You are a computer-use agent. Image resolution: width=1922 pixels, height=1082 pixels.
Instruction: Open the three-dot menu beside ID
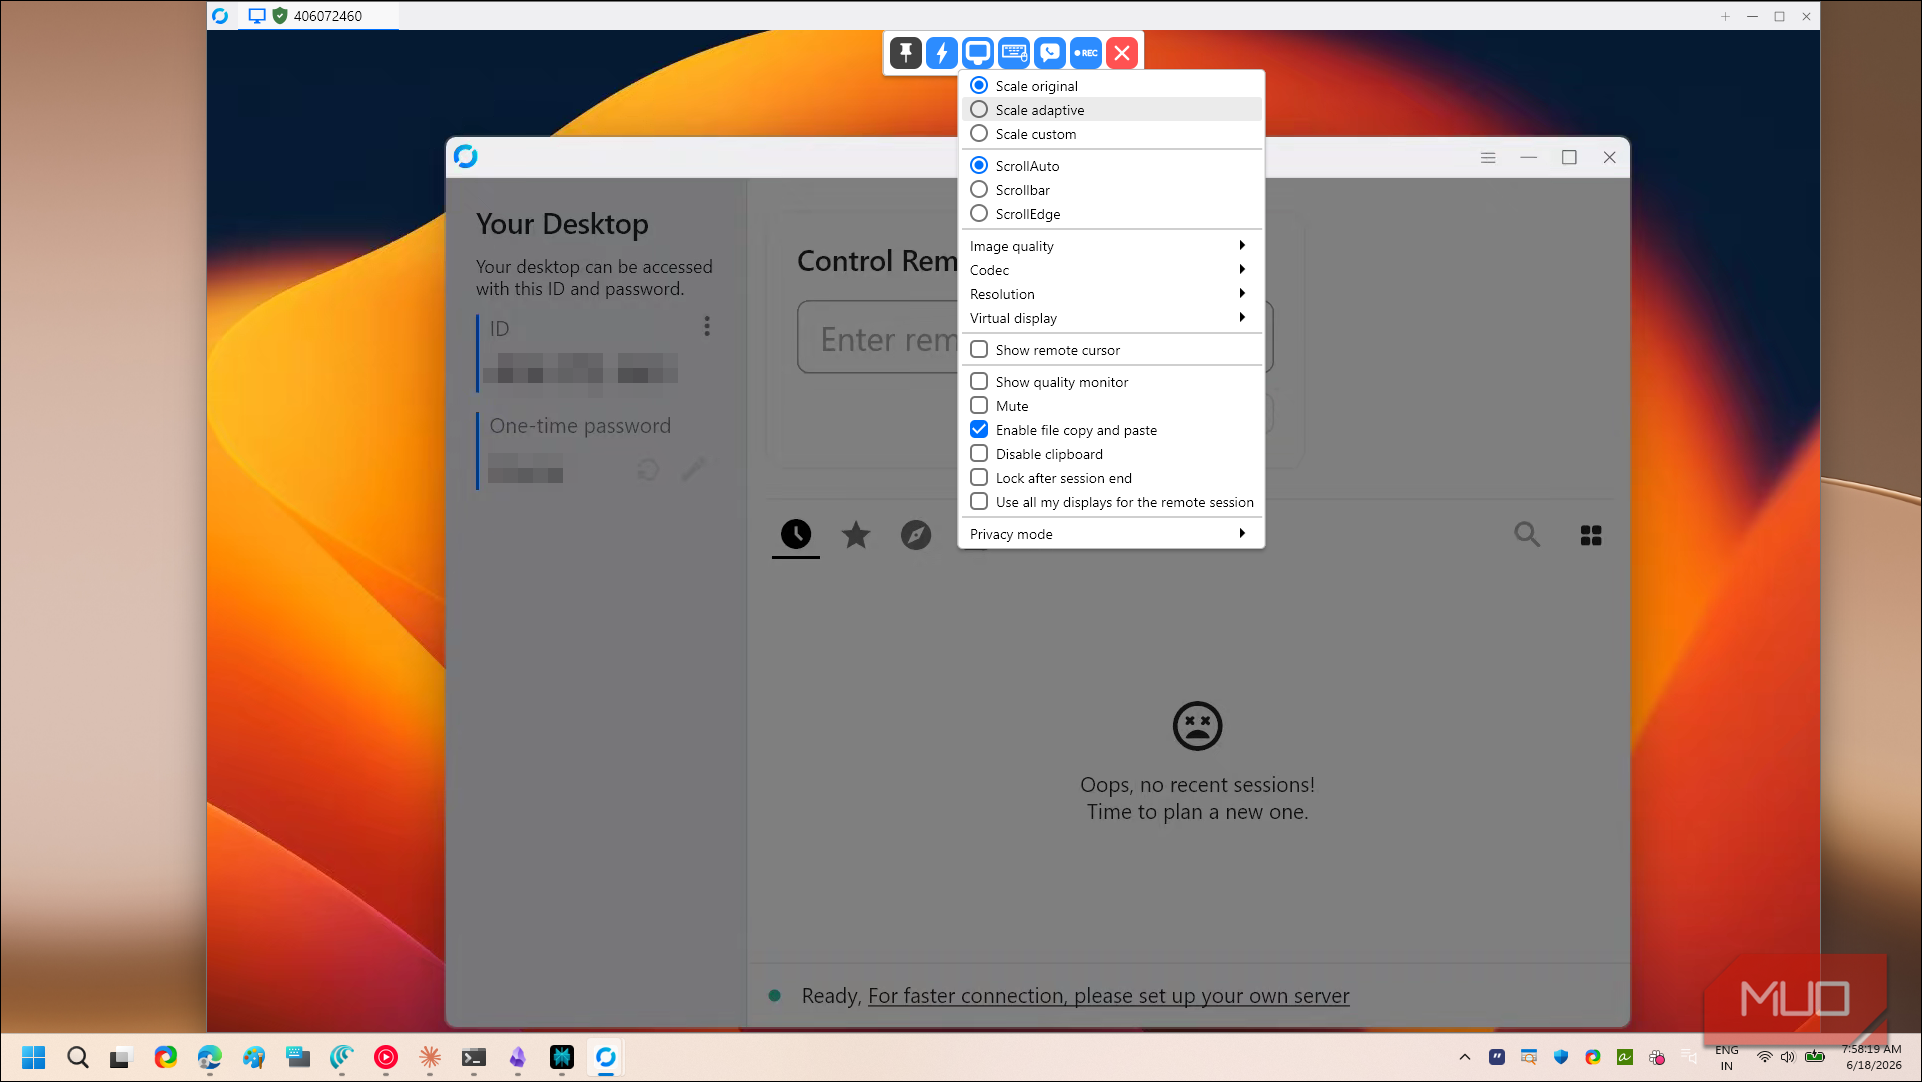tap(707, 327)
